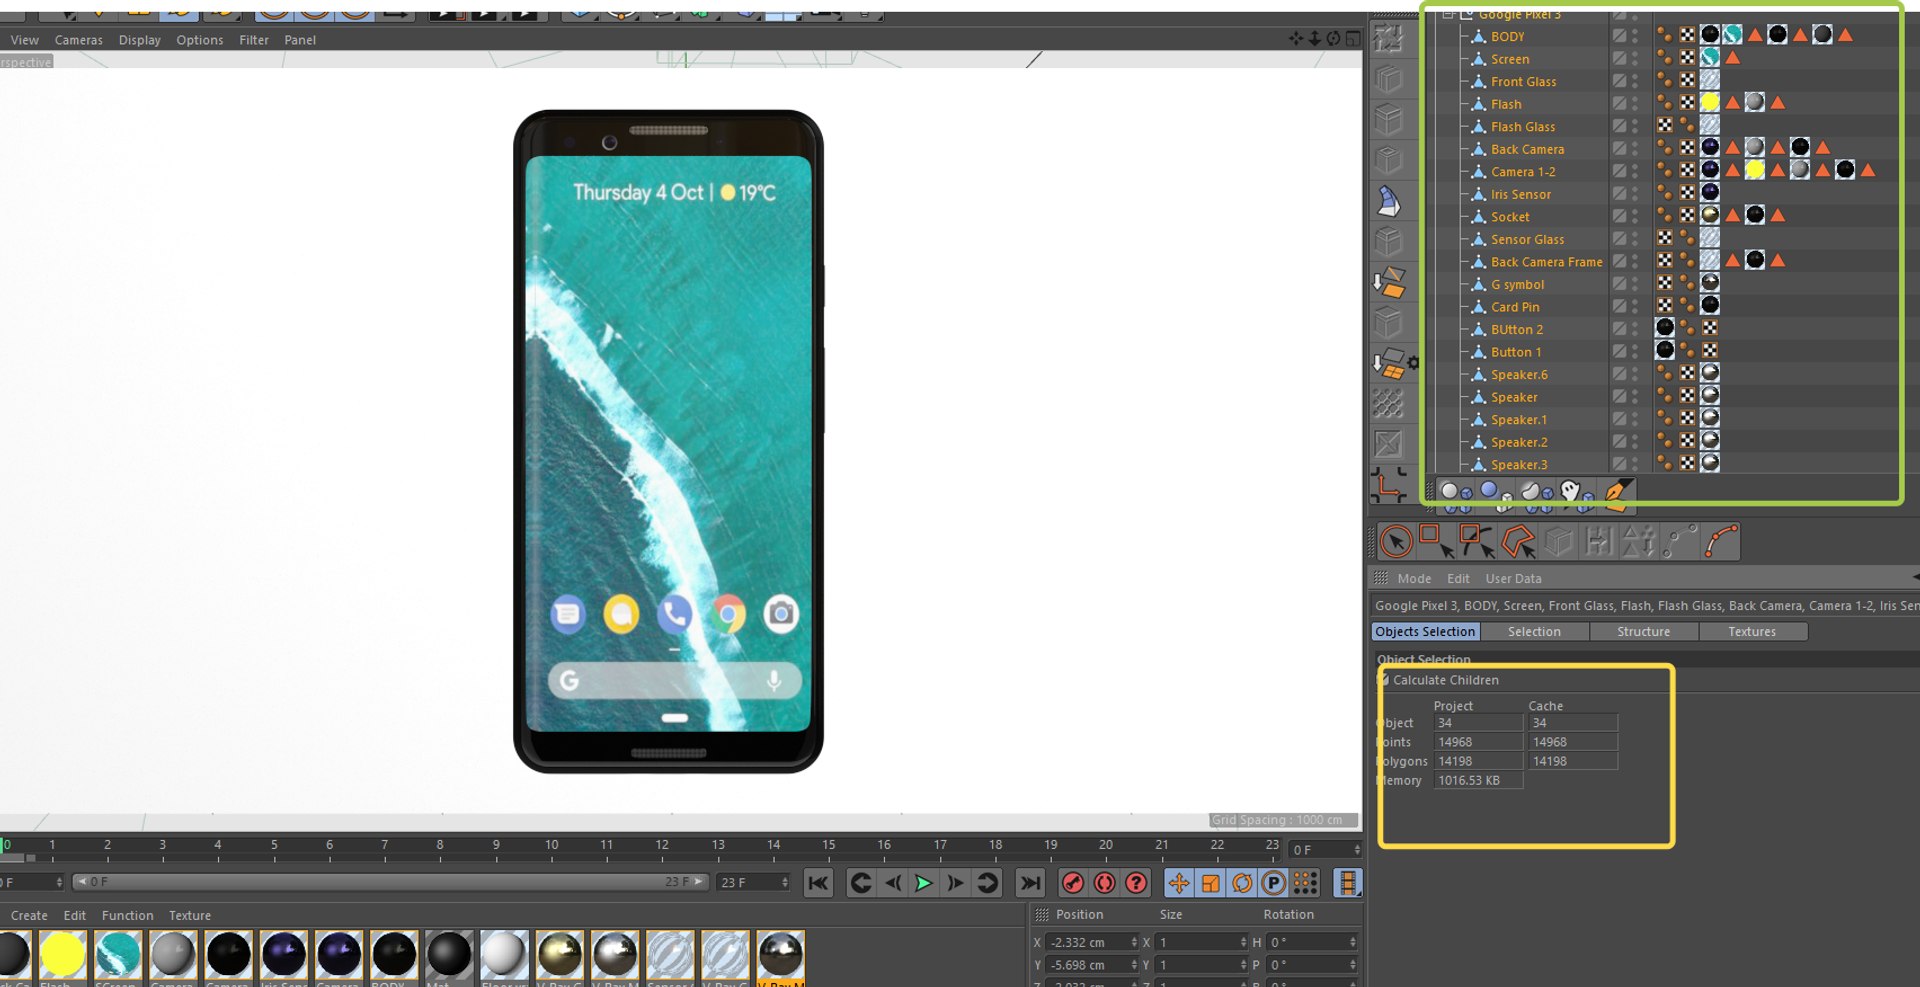Screen dimensions: 1920x987
Task: Play the animation forward
Action: click(x=923, y=883)
